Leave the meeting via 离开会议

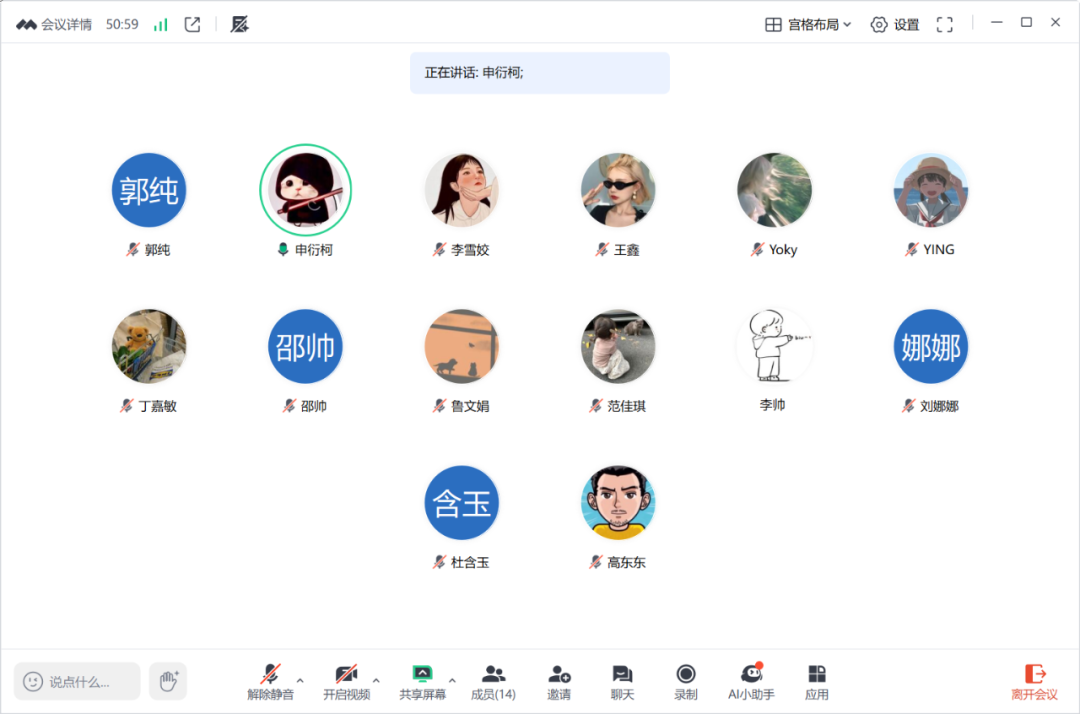pos(1034,681)
